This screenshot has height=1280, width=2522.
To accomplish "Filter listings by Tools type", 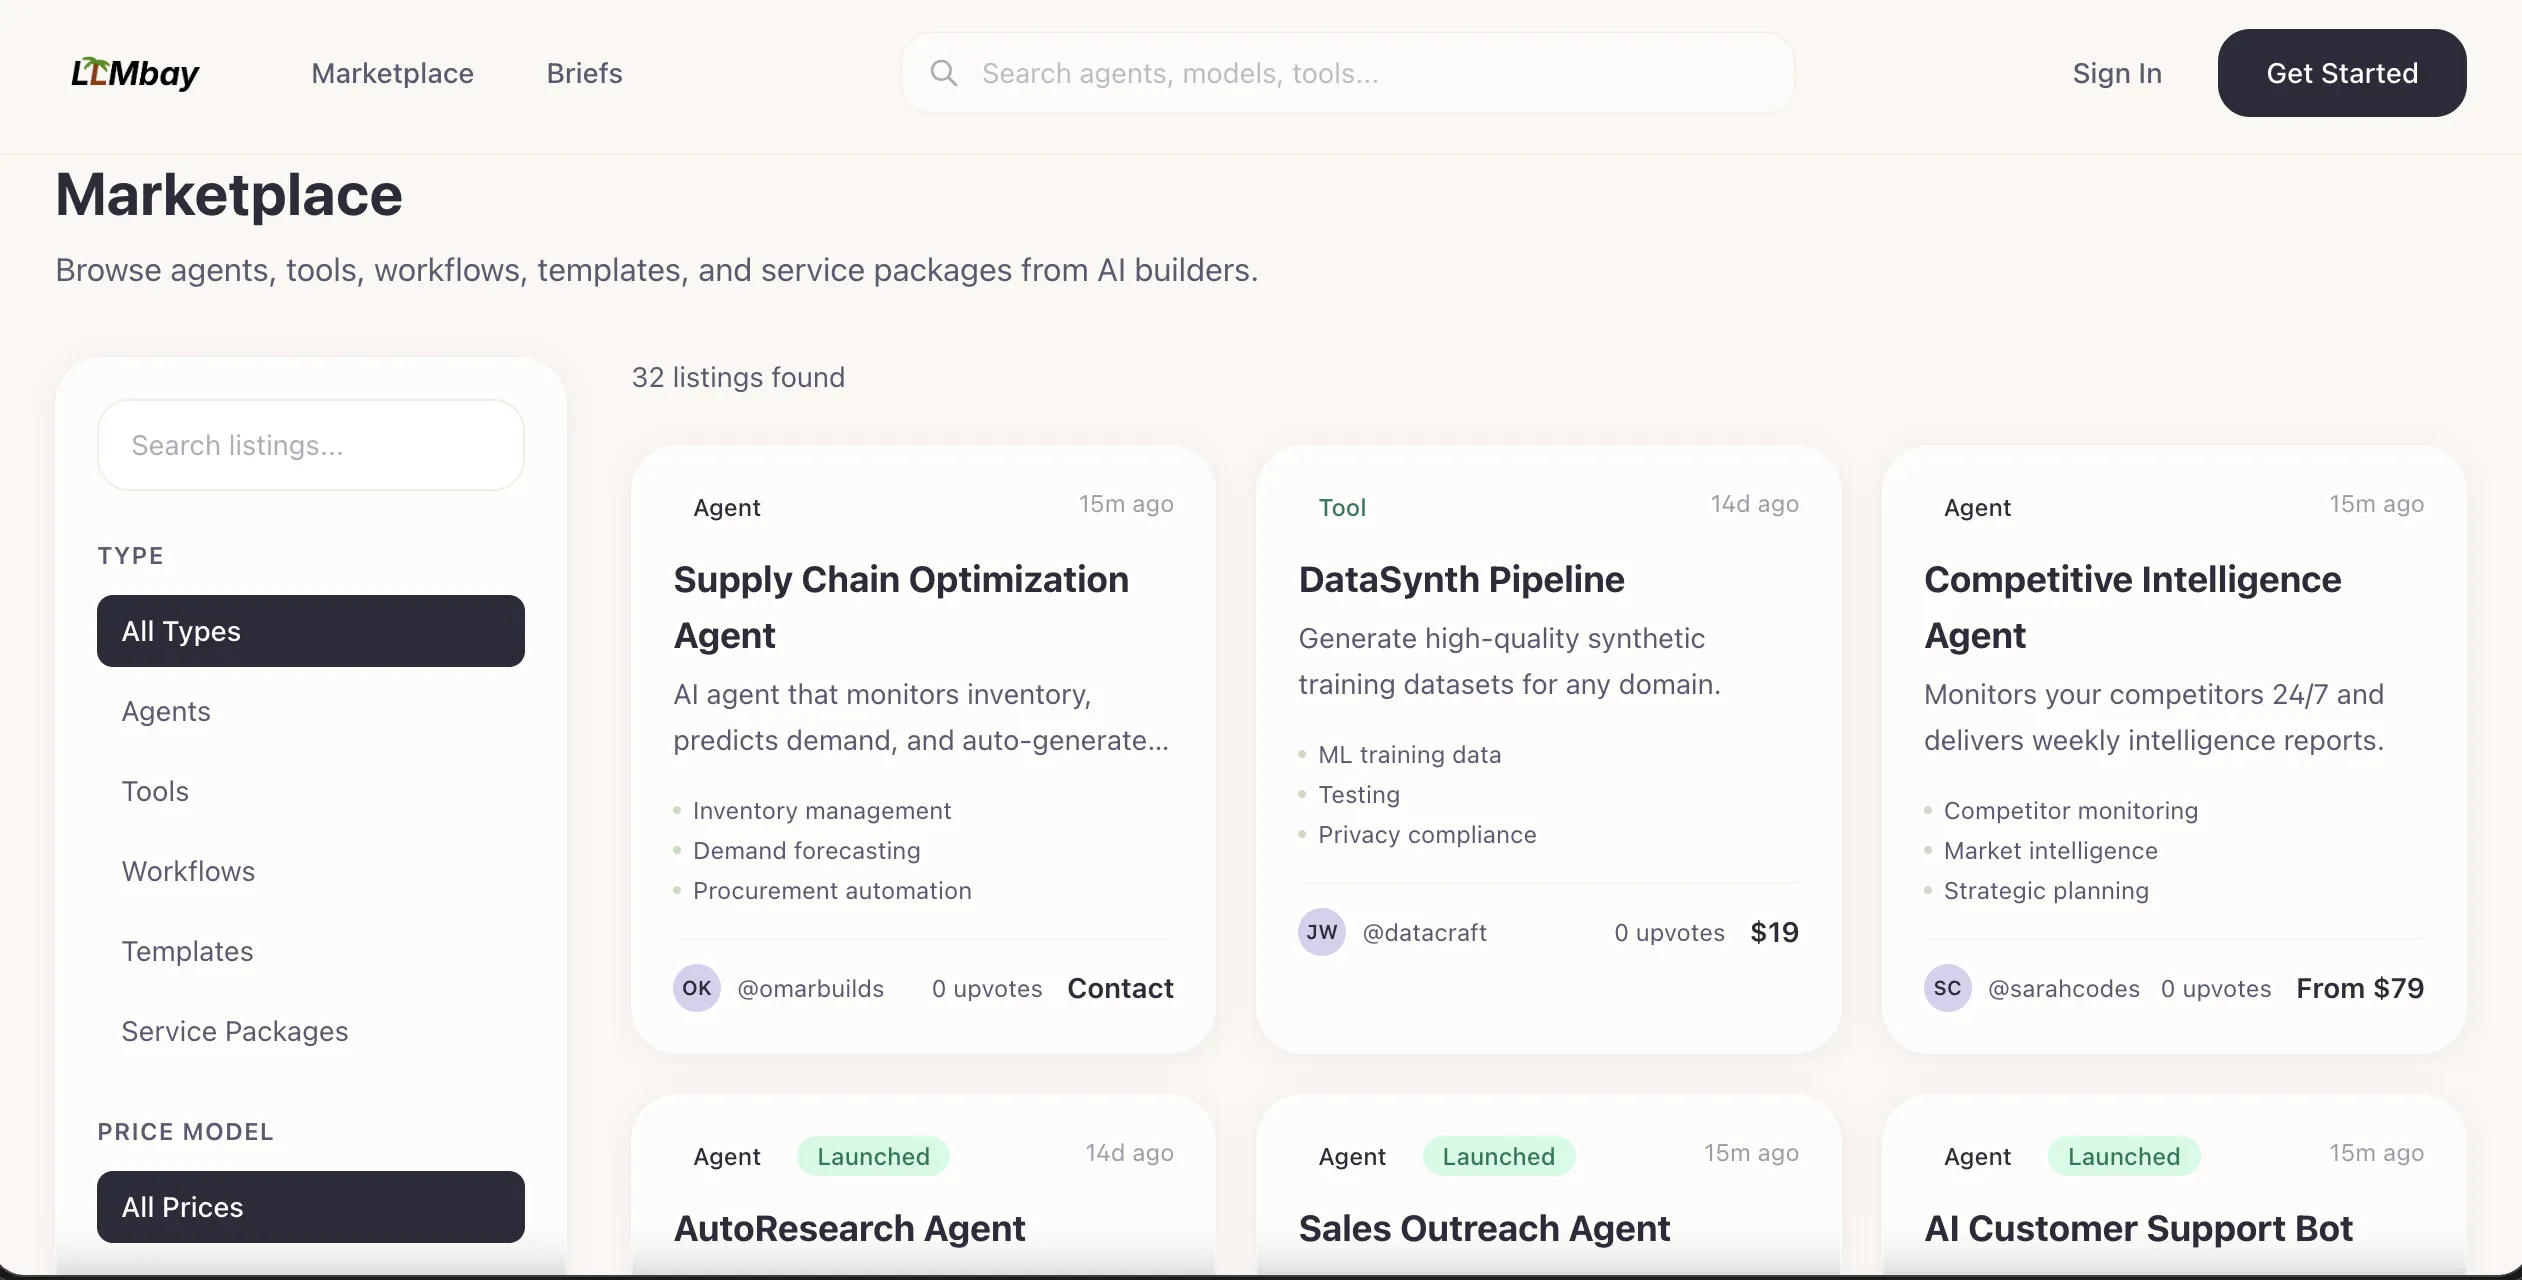I will pyautogui.click(x=155, y=791).
